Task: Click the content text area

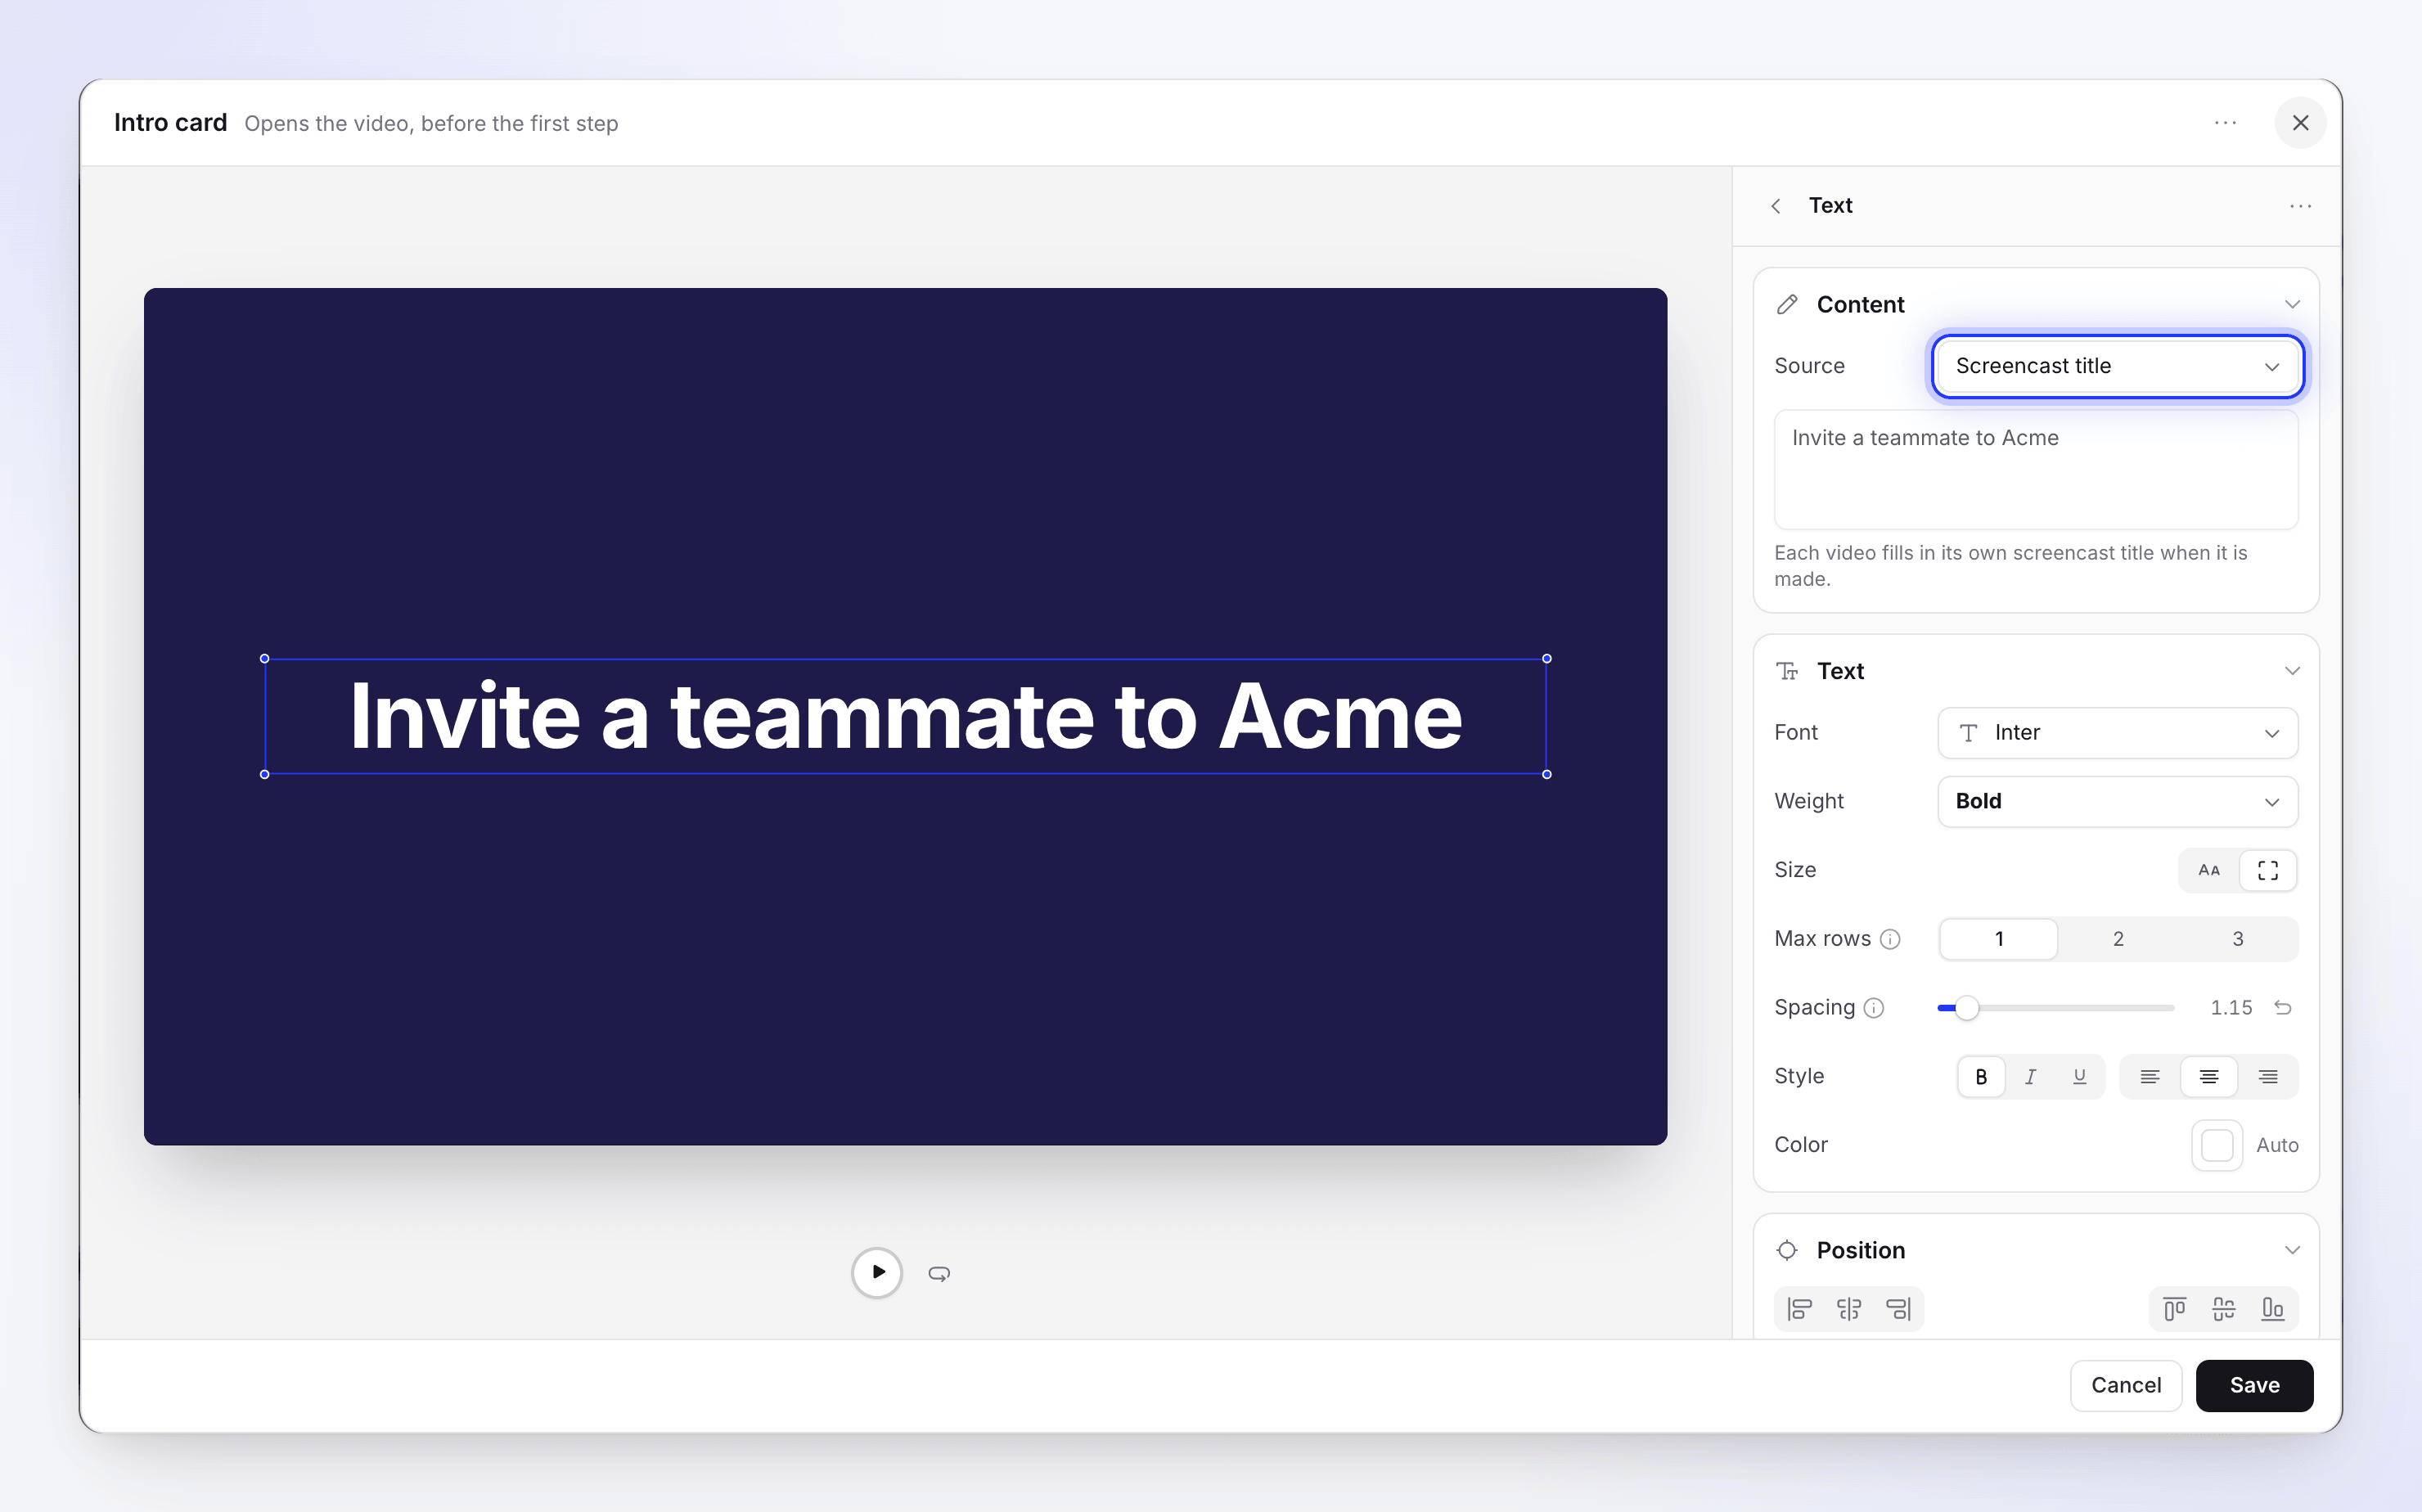Action: tap(2036, 470)
